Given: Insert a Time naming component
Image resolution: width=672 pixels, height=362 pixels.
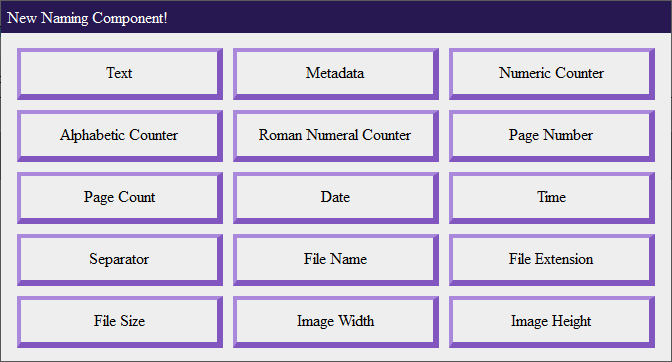Looking at the screenshot, I should coord(552,198).
